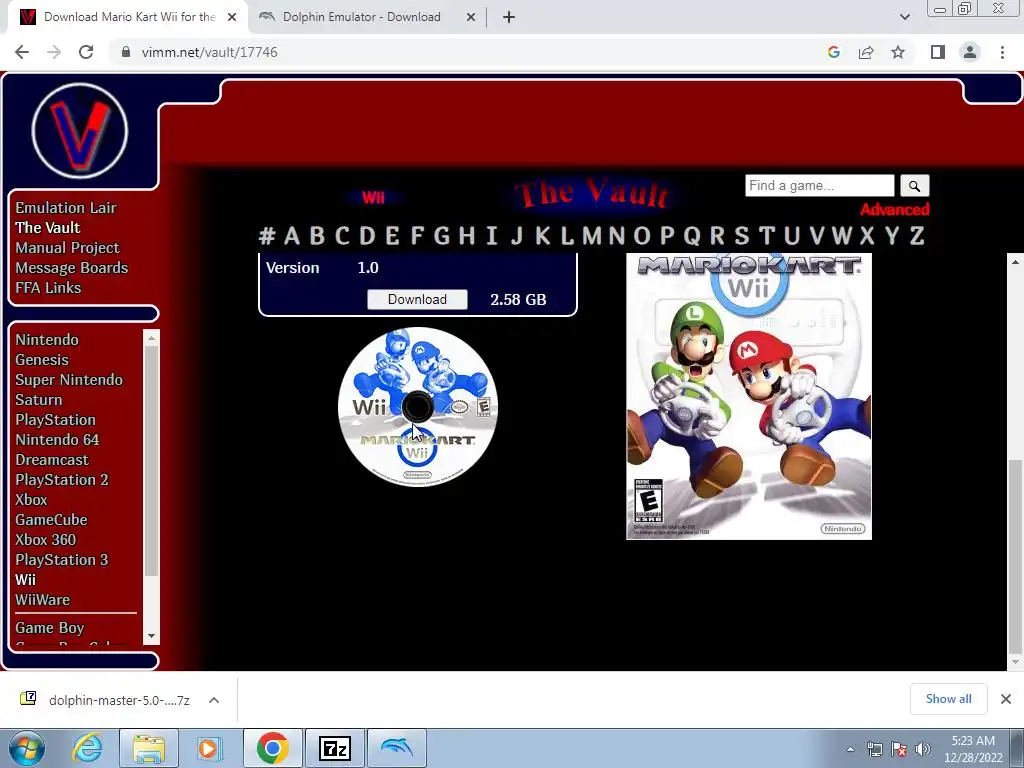Close the Mario Kart Wii tab

pos(232,17)
